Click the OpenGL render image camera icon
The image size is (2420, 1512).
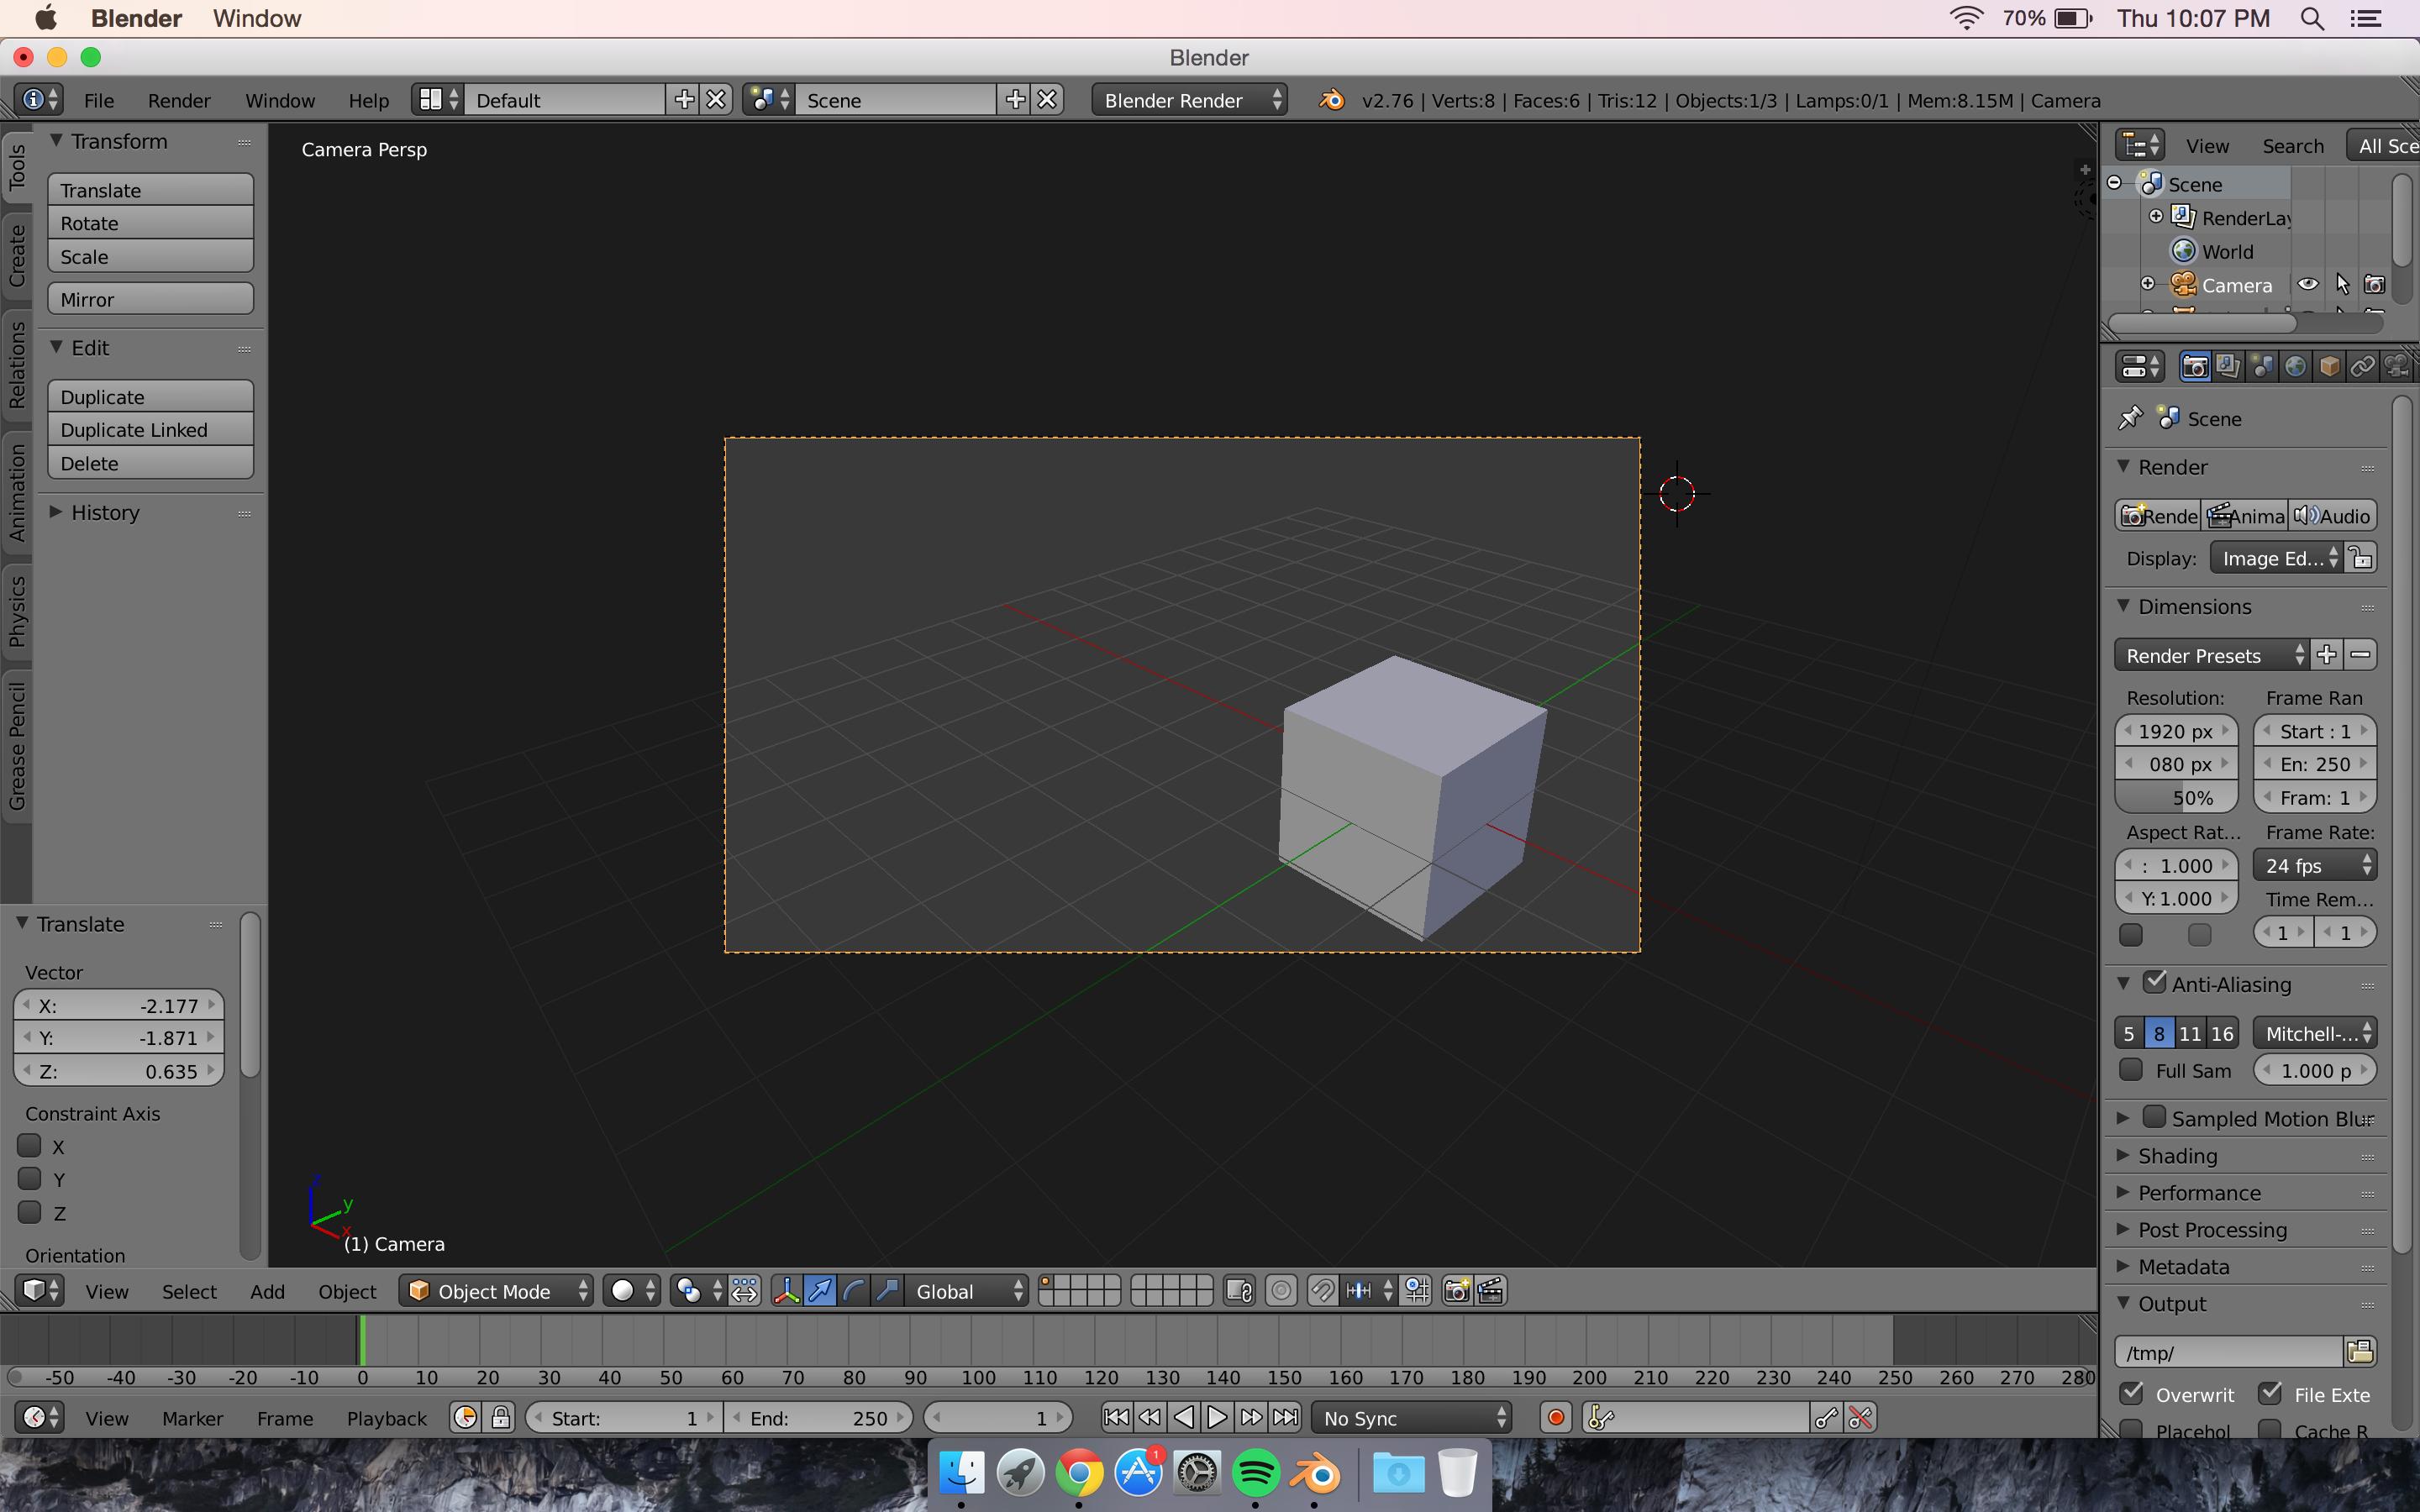pyautogui.click(x=1457, y=1291)
